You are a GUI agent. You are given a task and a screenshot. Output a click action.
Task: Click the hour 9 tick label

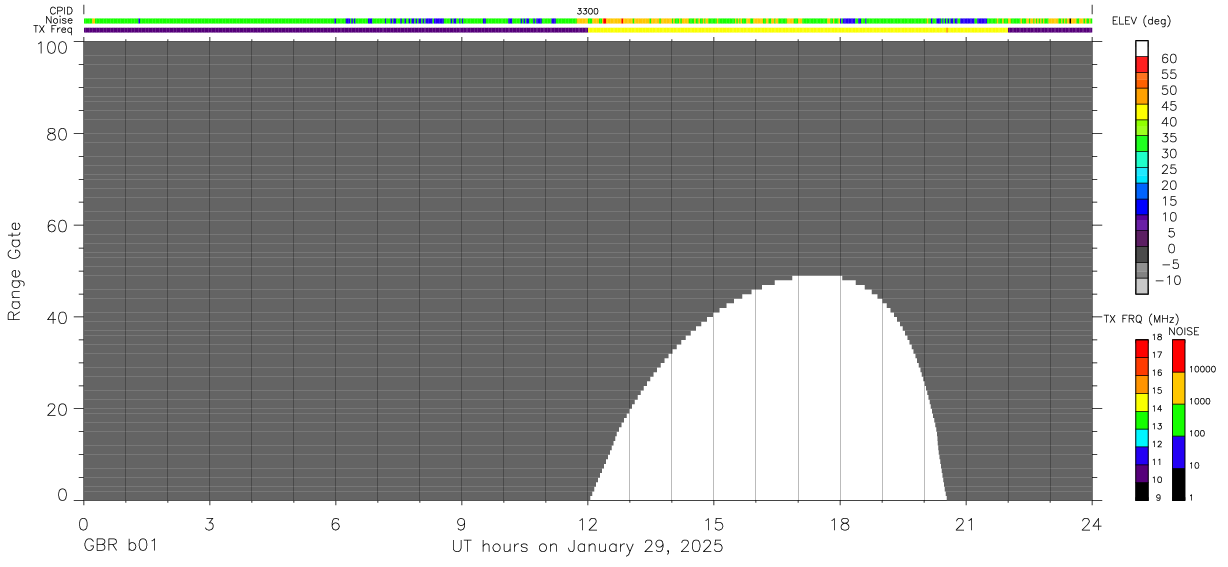coord(461,523)
